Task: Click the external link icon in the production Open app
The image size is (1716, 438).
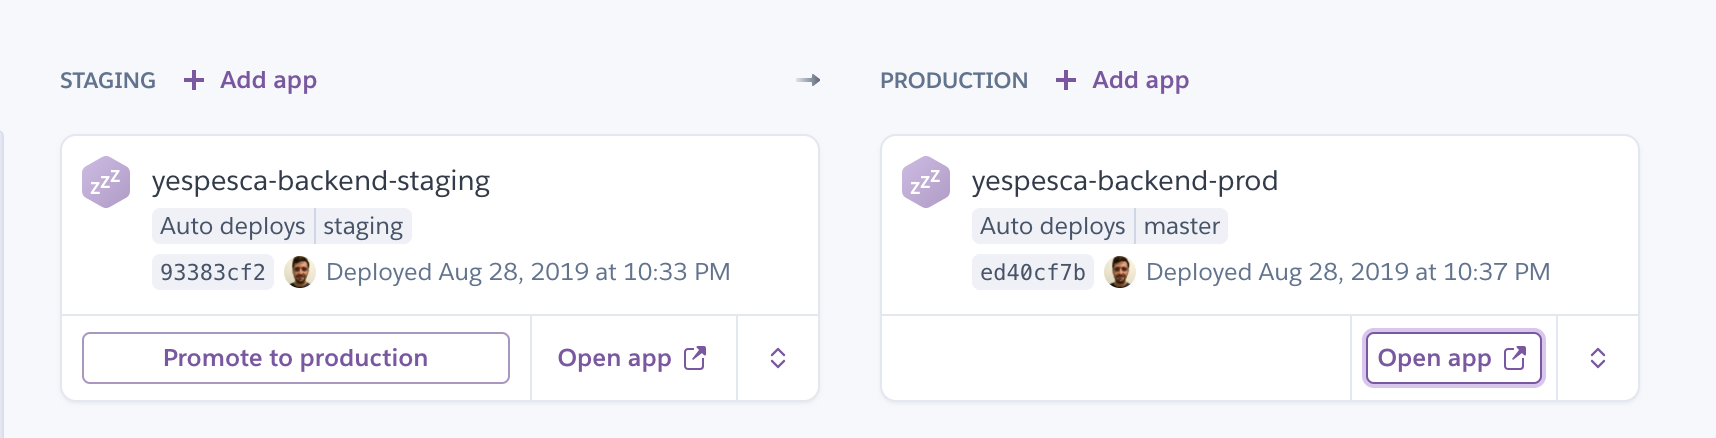Action: (x=1515, y=358)
